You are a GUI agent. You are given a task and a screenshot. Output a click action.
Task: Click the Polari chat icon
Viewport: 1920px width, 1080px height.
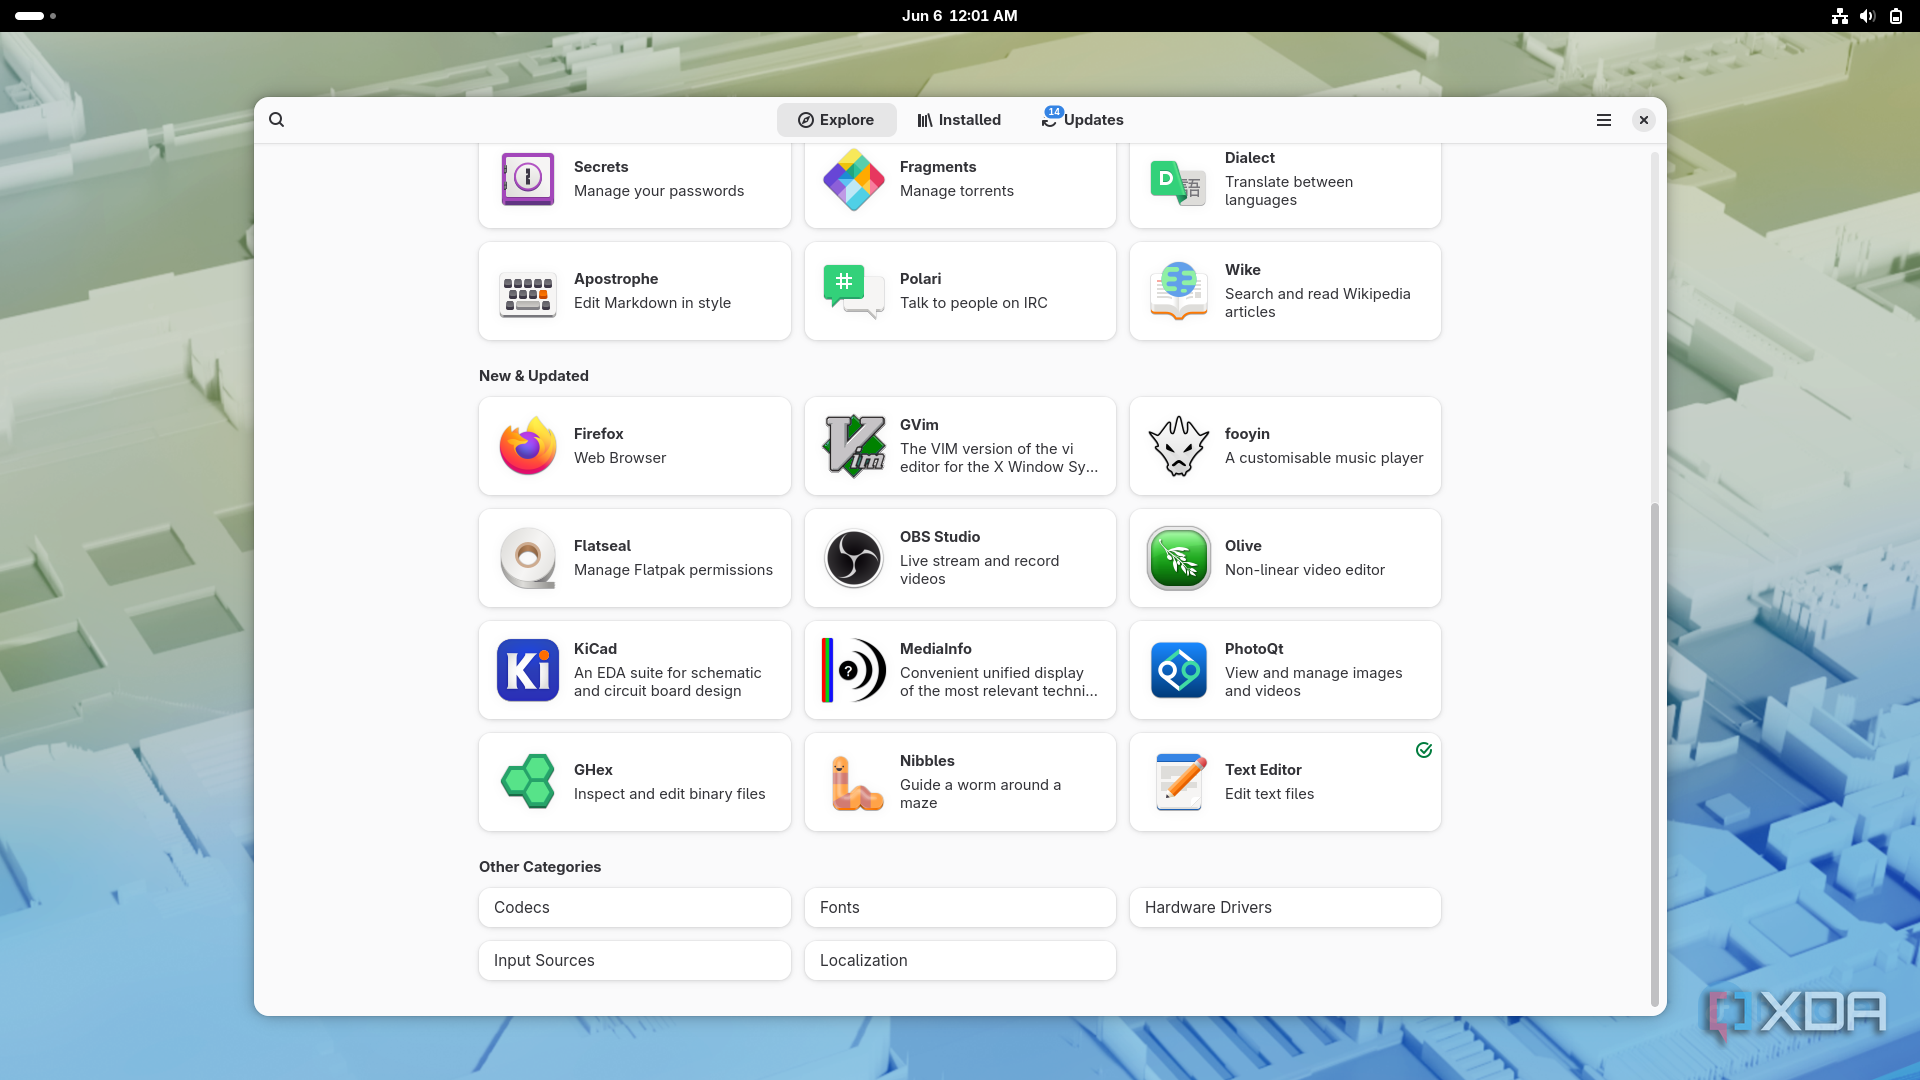point(854,291)
